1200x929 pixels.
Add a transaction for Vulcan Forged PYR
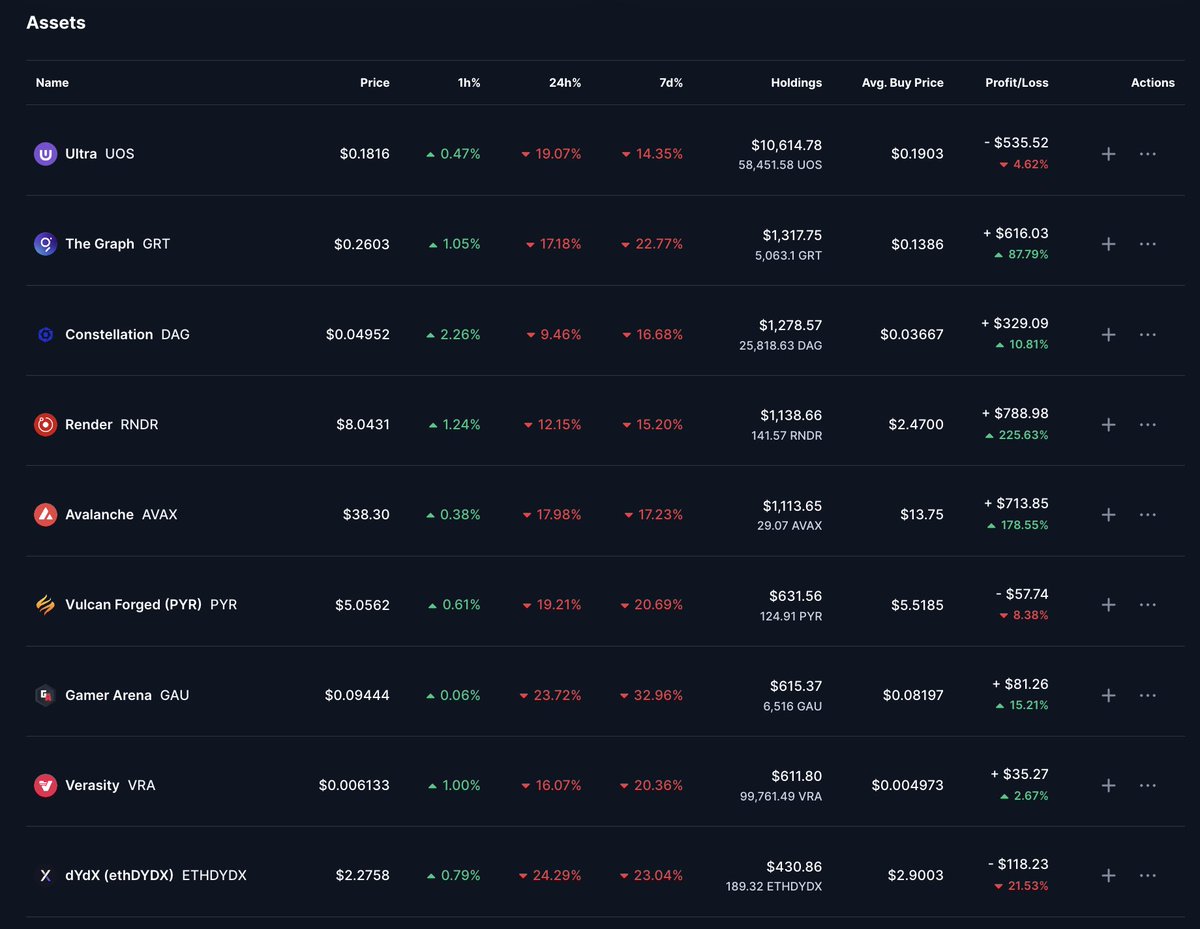tap(1108, 604)
